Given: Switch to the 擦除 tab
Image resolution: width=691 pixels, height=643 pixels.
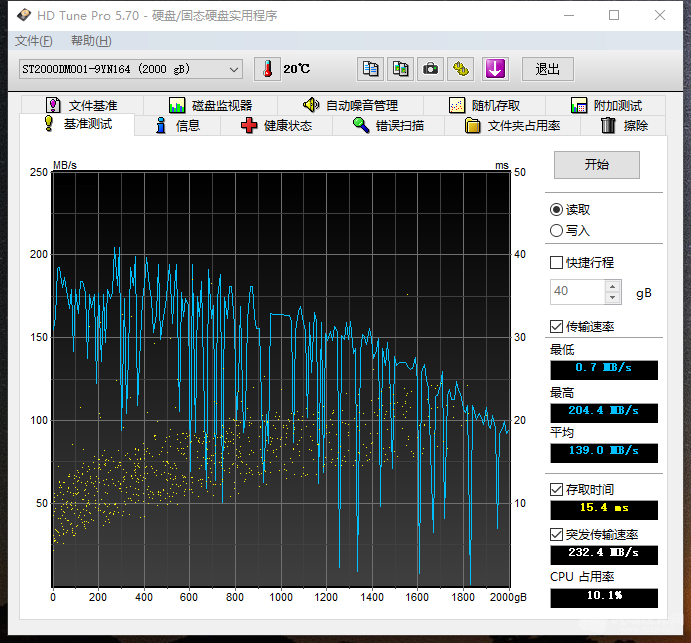Looking at the screenshot, I should click(624, 126).
